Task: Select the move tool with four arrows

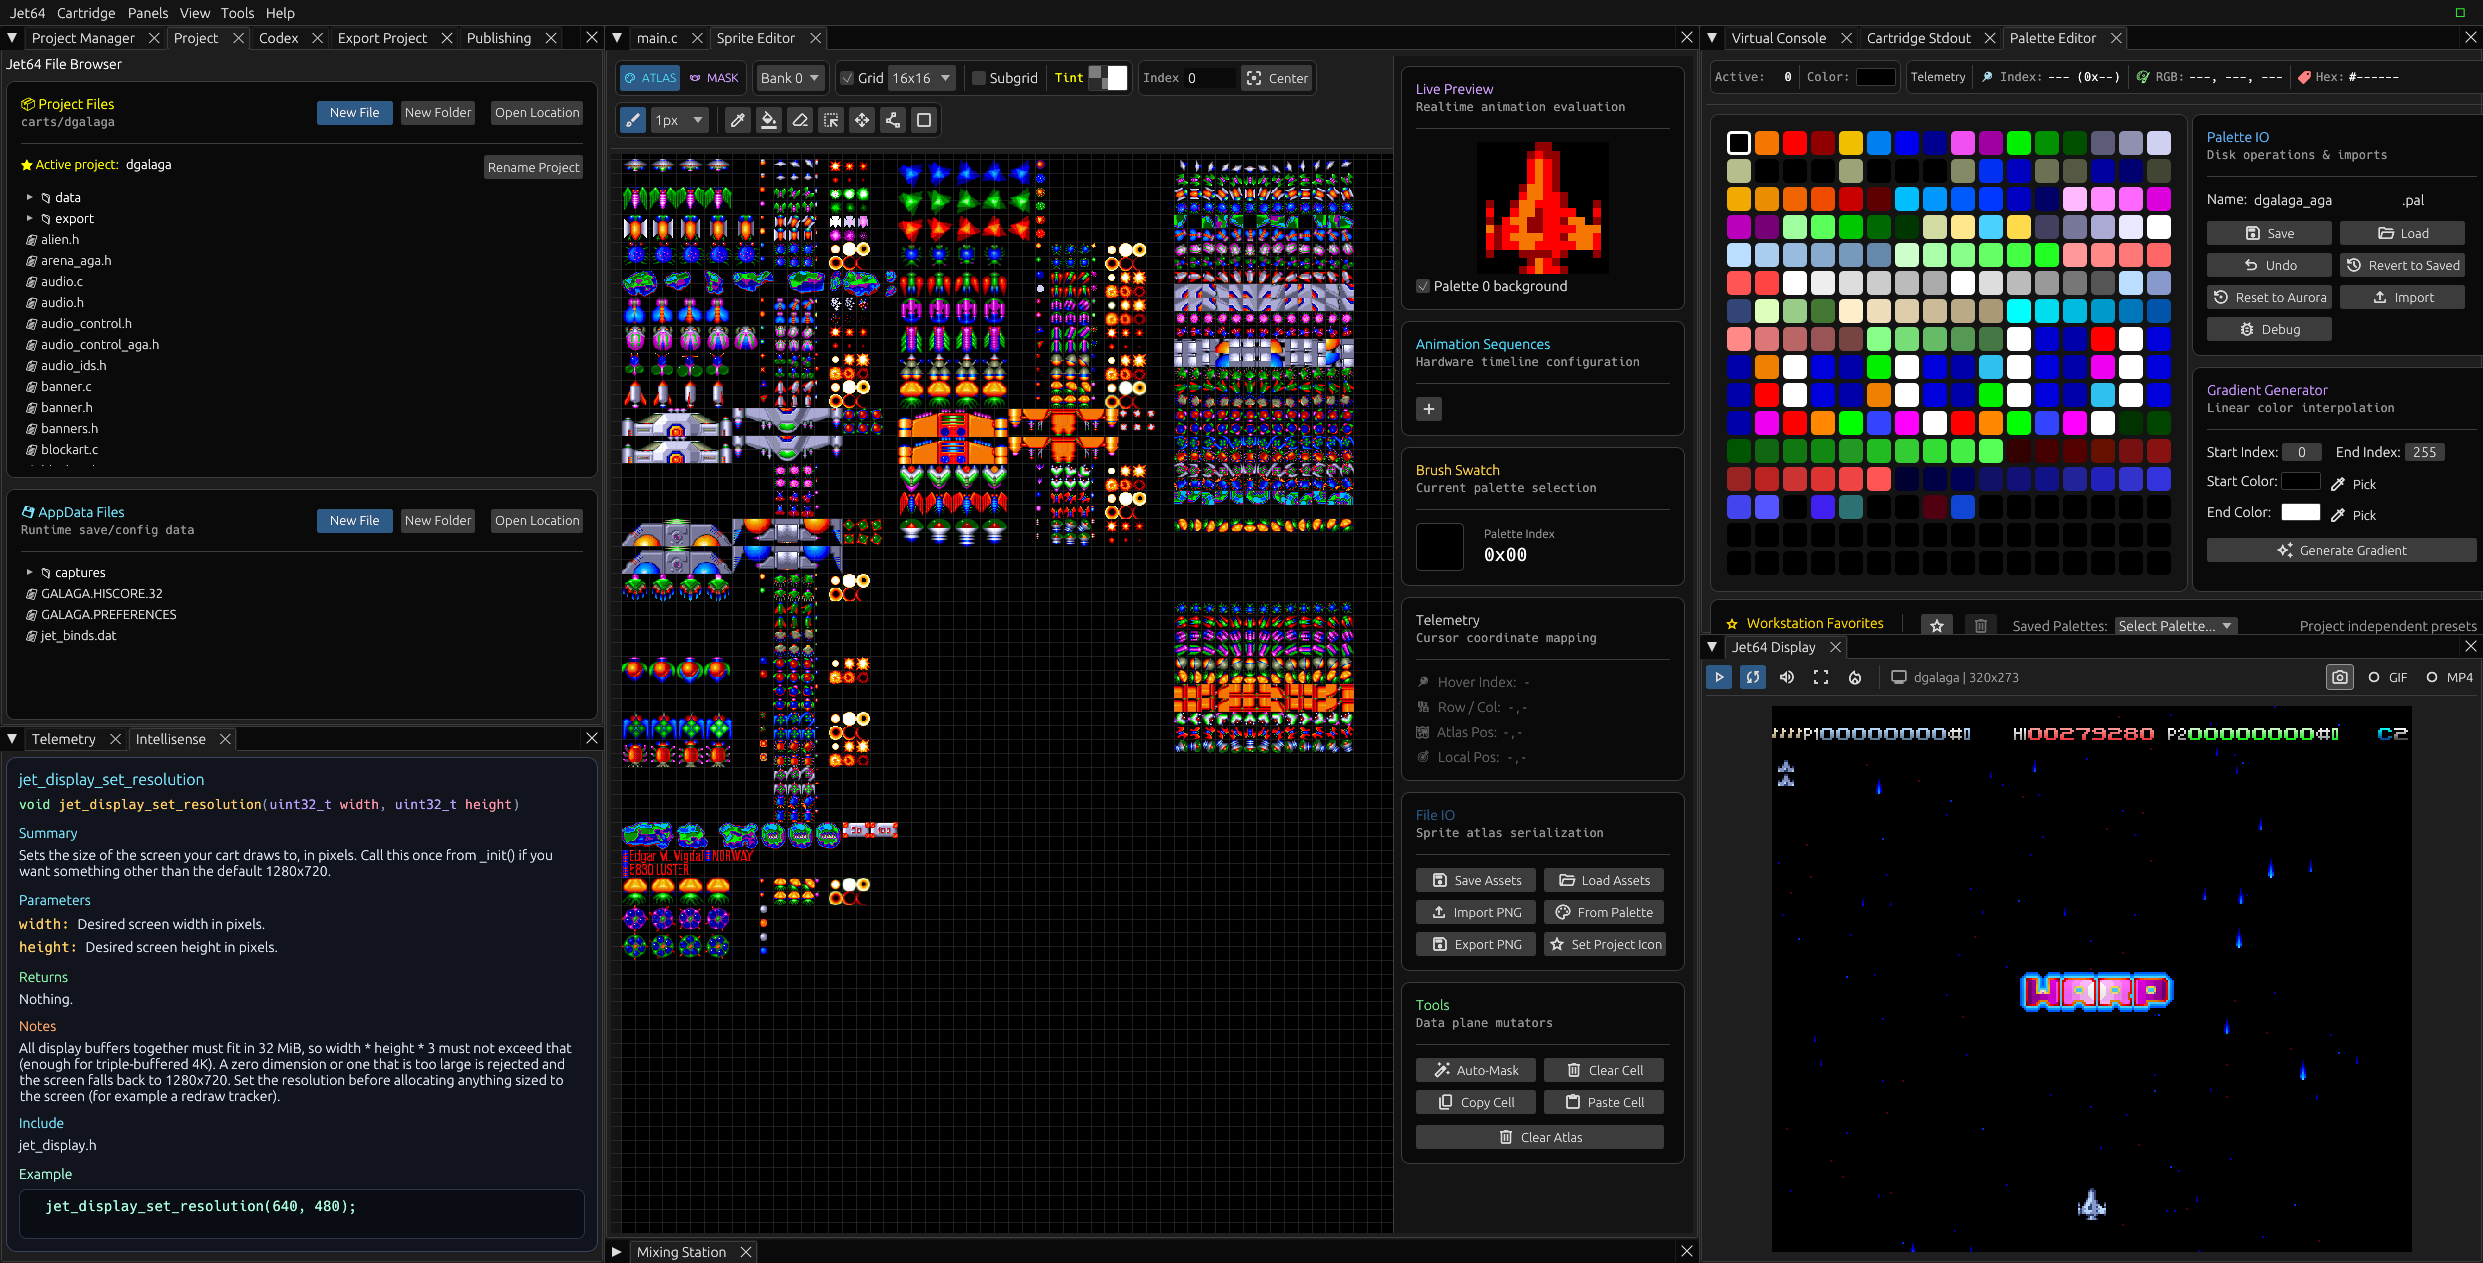Action: [x=862, y=121]
